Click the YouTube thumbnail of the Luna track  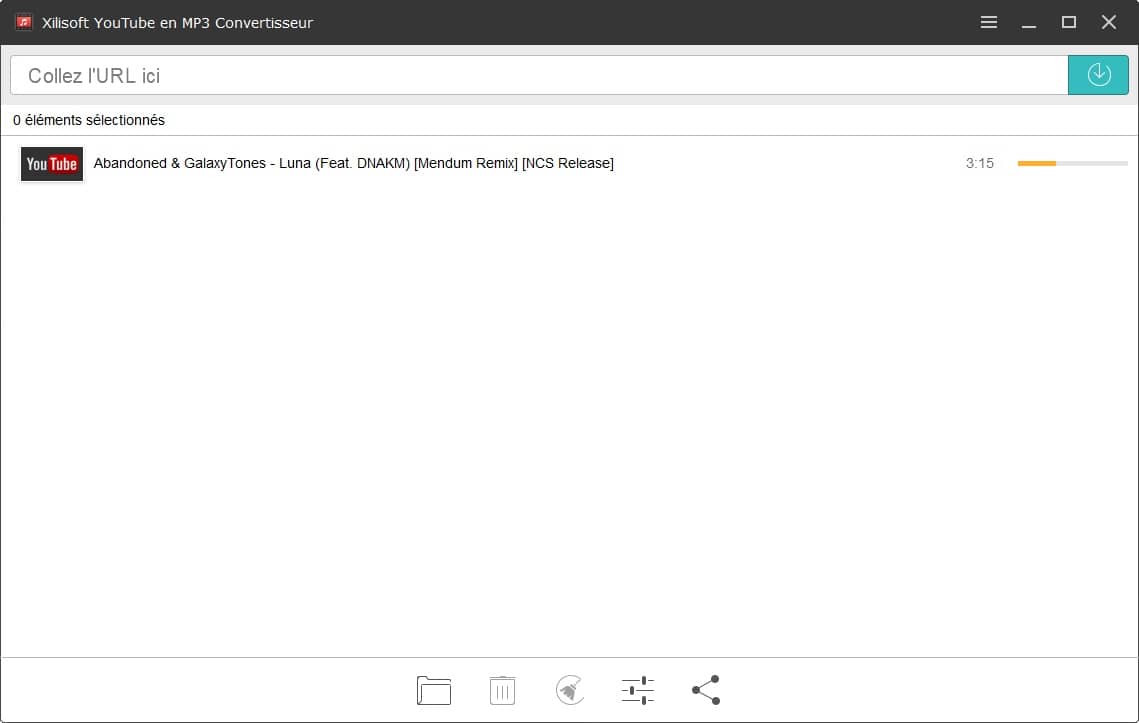click(52, 163)
